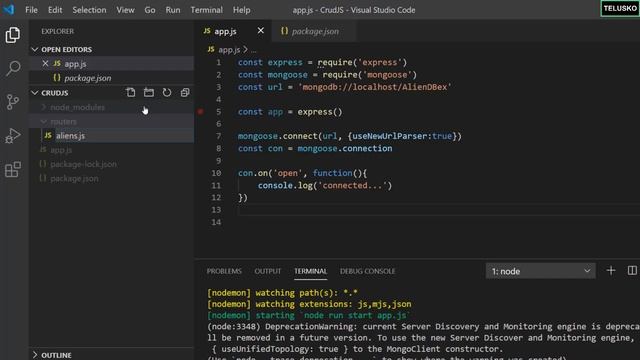Open the Search view in activity bar

click(13, 68)
